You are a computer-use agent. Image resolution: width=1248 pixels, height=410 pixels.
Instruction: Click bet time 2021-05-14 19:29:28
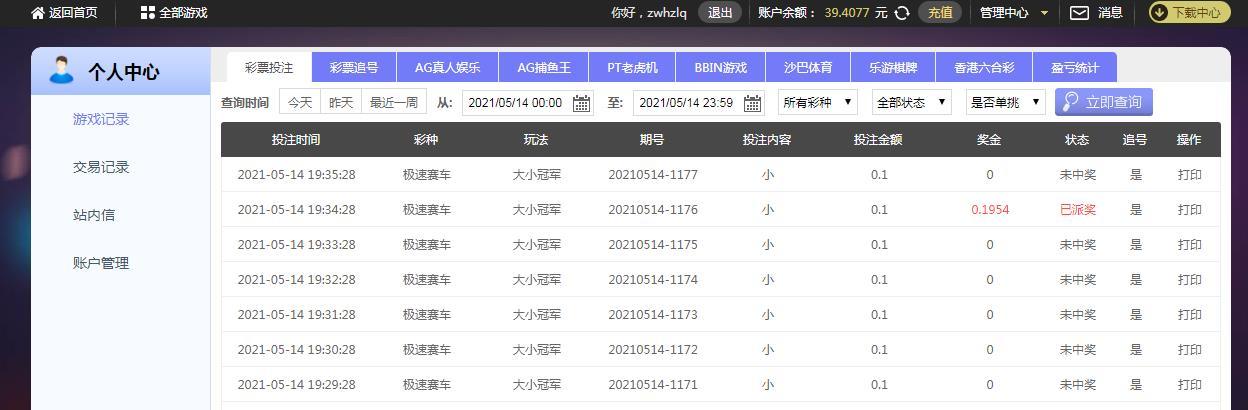[x=296, y=385]
